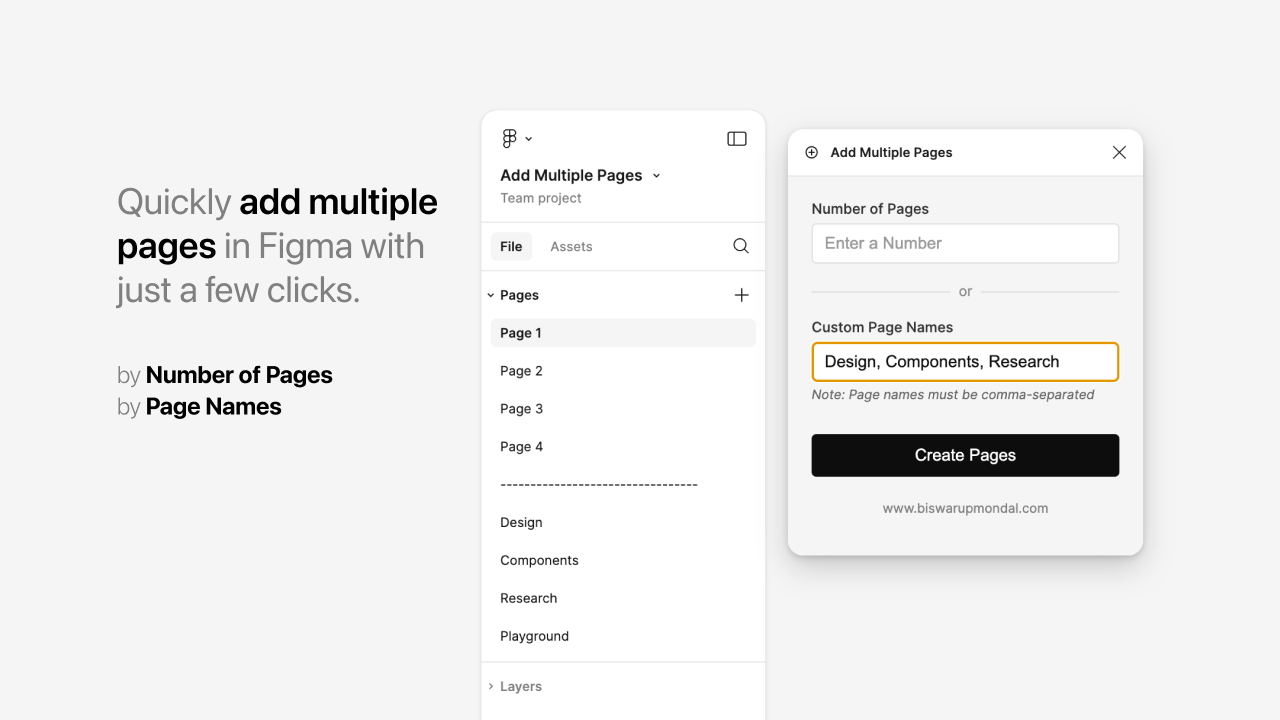1280x720 pixels.
Task: Add a new page with the plus icon
Action: (741, 295)
